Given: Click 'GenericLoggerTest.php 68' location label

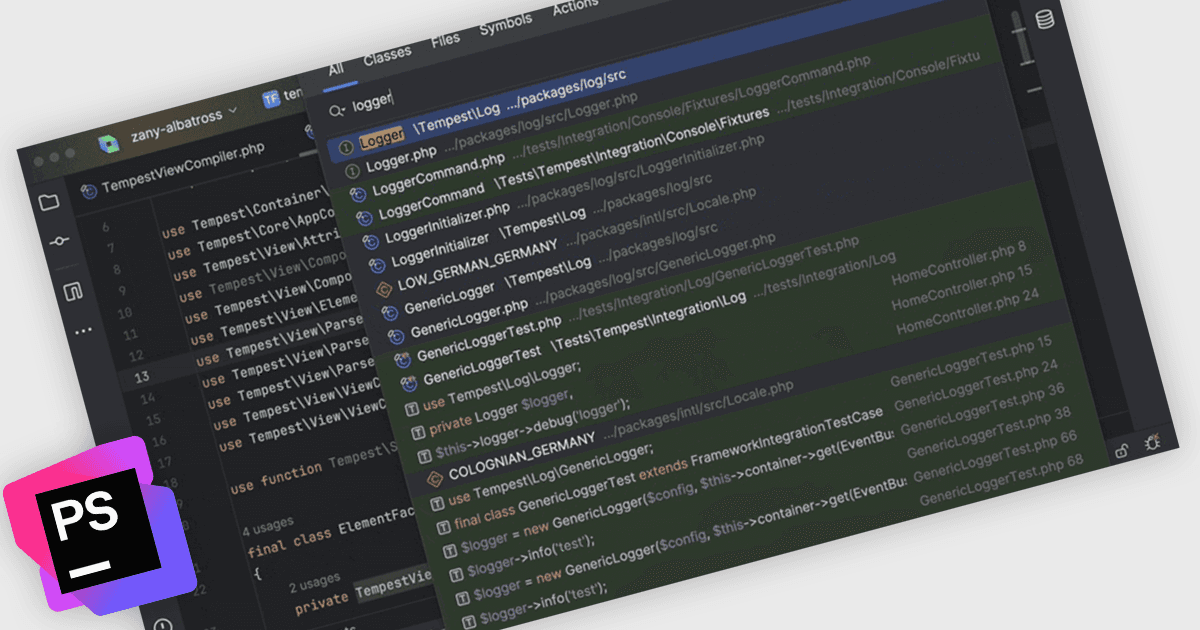Looking at the screenshot, I should click(1001, 478).
